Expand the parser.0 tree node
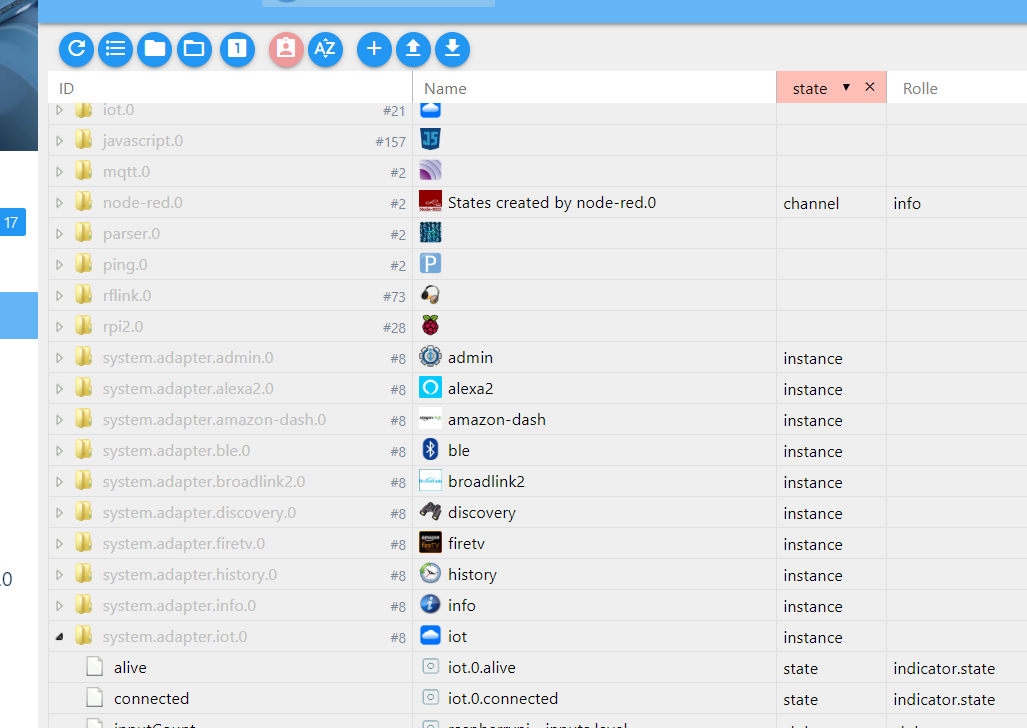The width and height of the screenshot is (1027, 728). pos(60,234)
